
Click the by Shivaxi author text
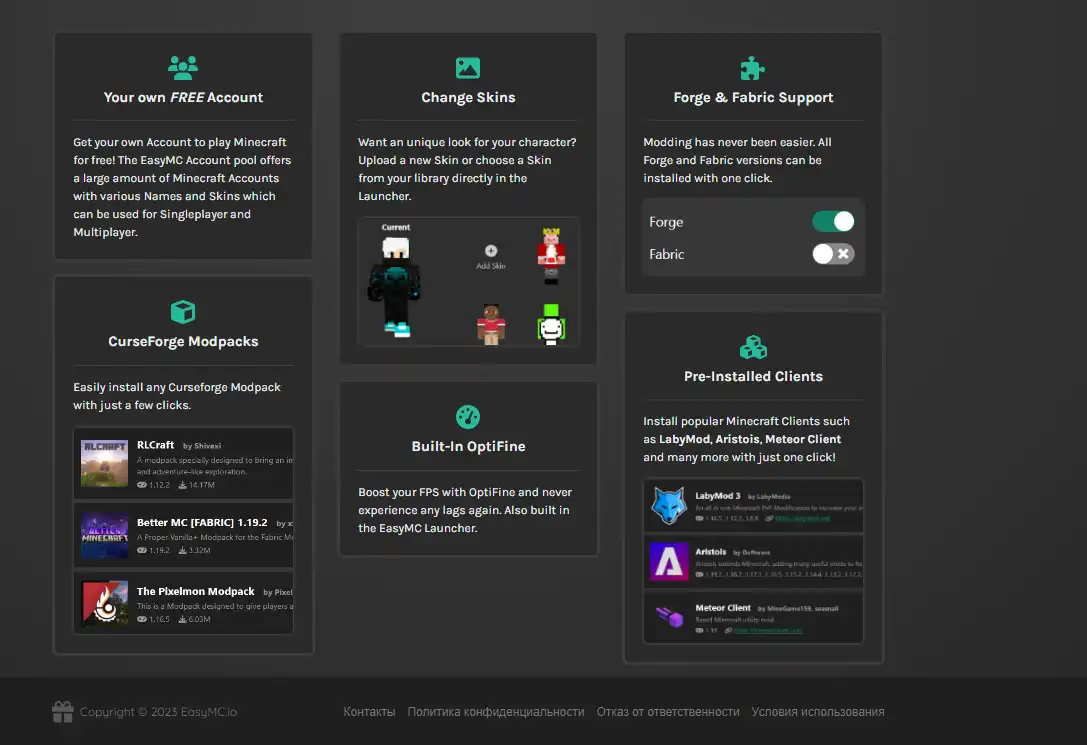pyautogui.click(x=202, y=446)
